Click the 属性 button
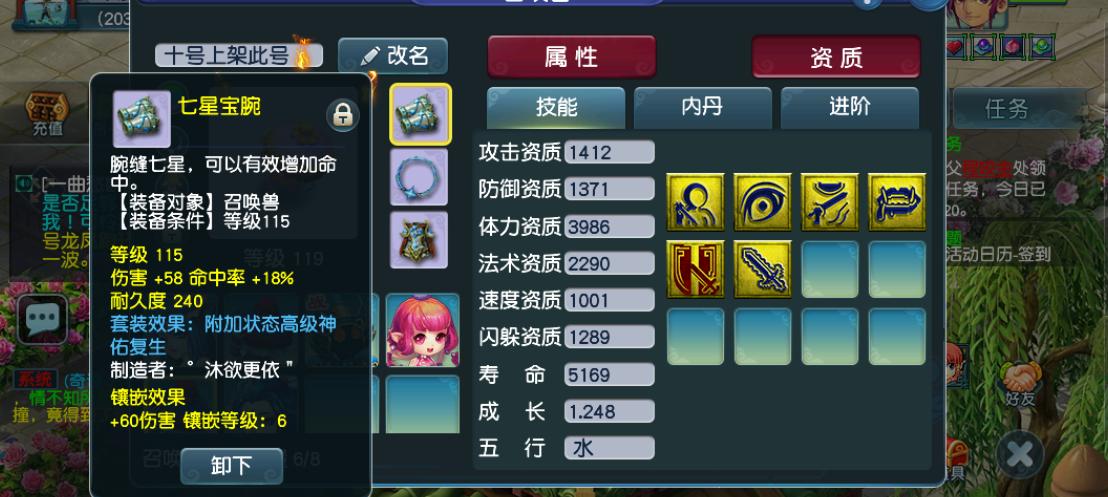The width and height of the screenshot is (1108, 497). [572, 57]
